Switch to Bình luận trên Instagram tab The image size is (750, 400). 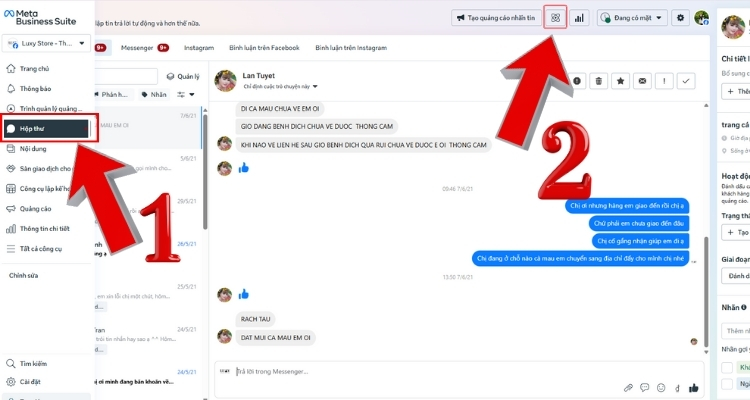point(351,48)
